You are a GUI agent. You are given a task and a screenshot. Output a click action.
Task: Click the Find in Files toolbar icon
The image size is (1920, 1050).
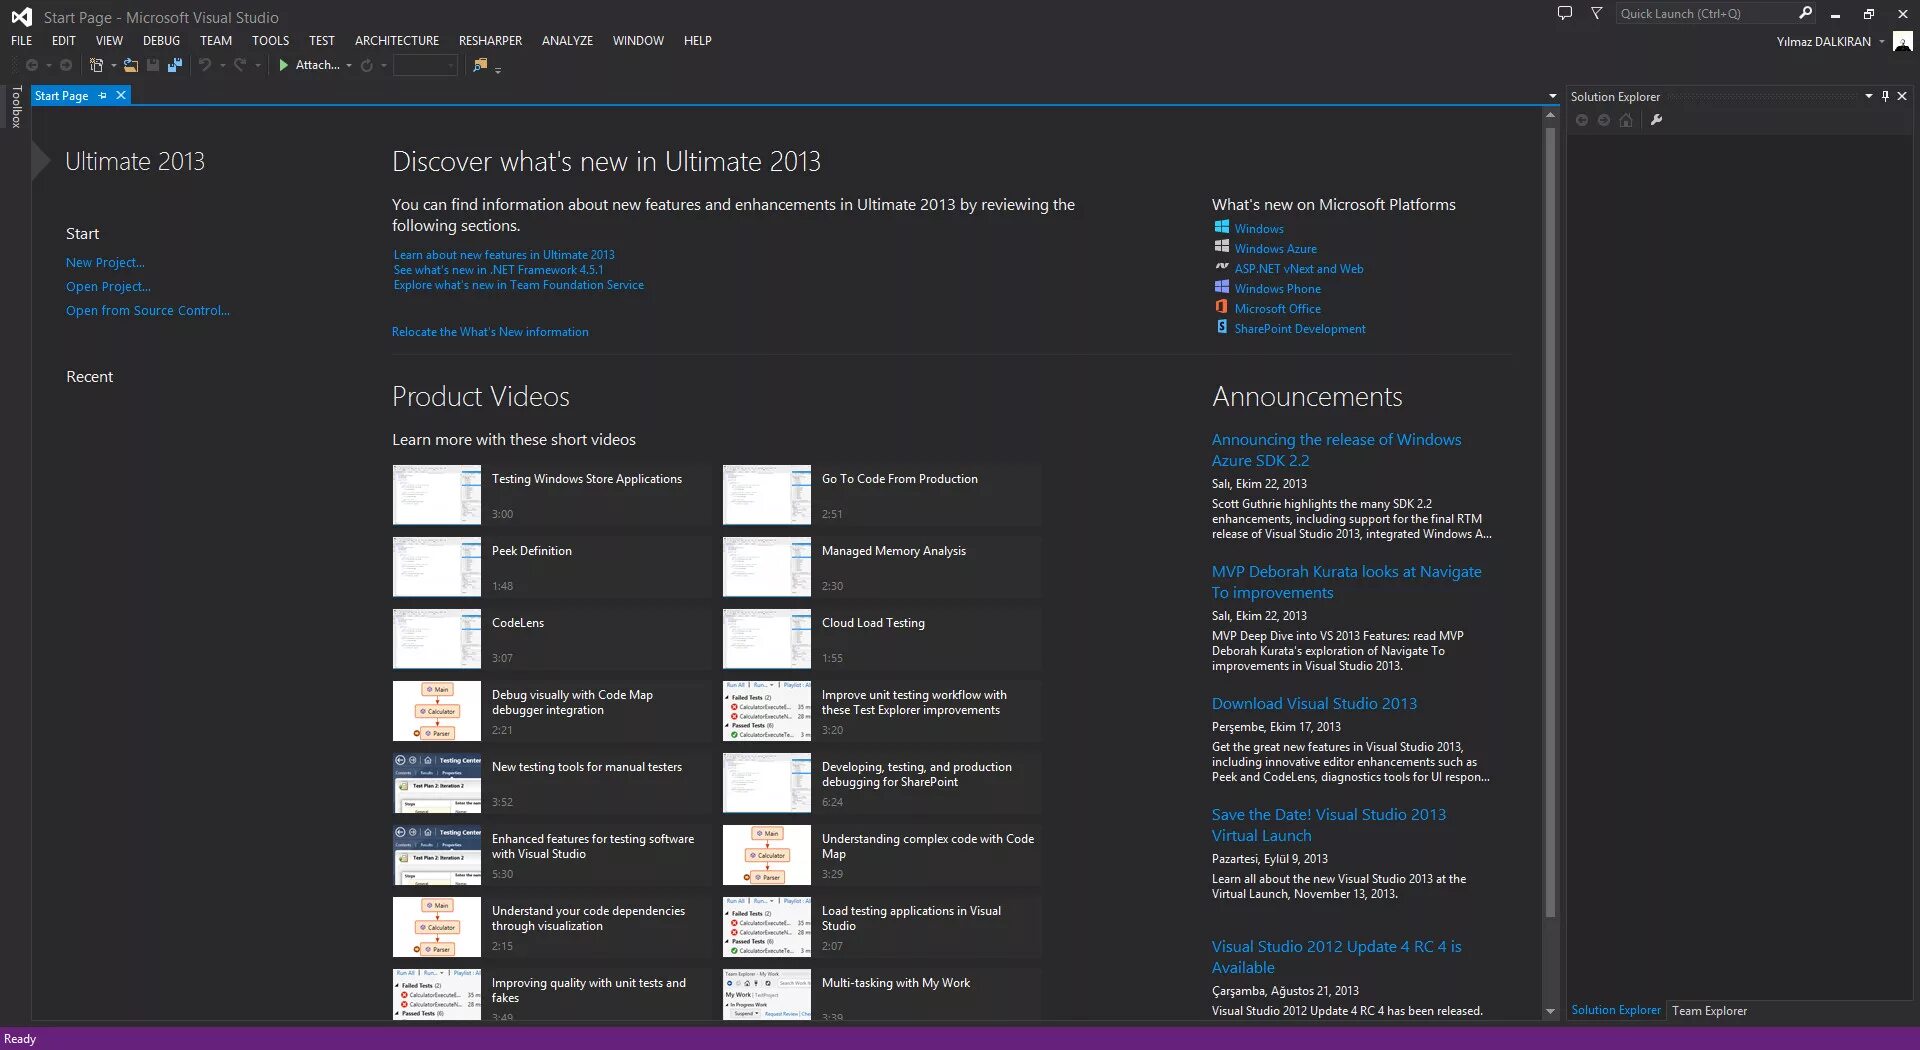(480, 65)
